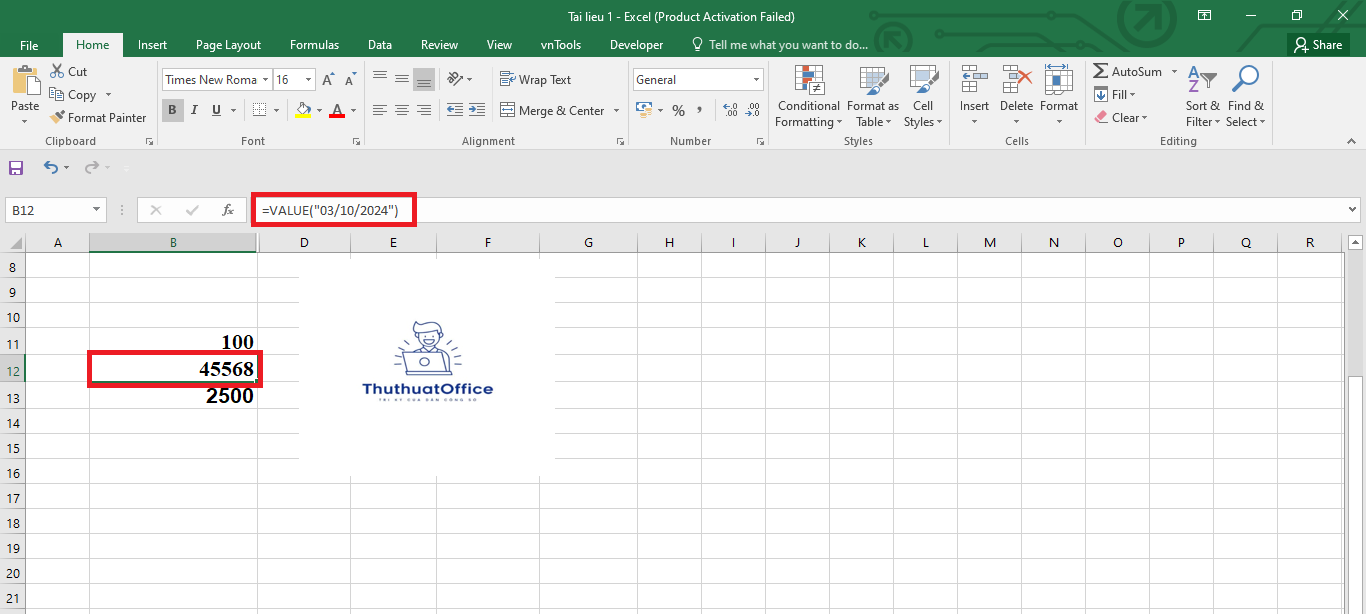This screenshot has width=1366, height=614.
Task: Open the Page Layout tab
Action: [228, 45]
